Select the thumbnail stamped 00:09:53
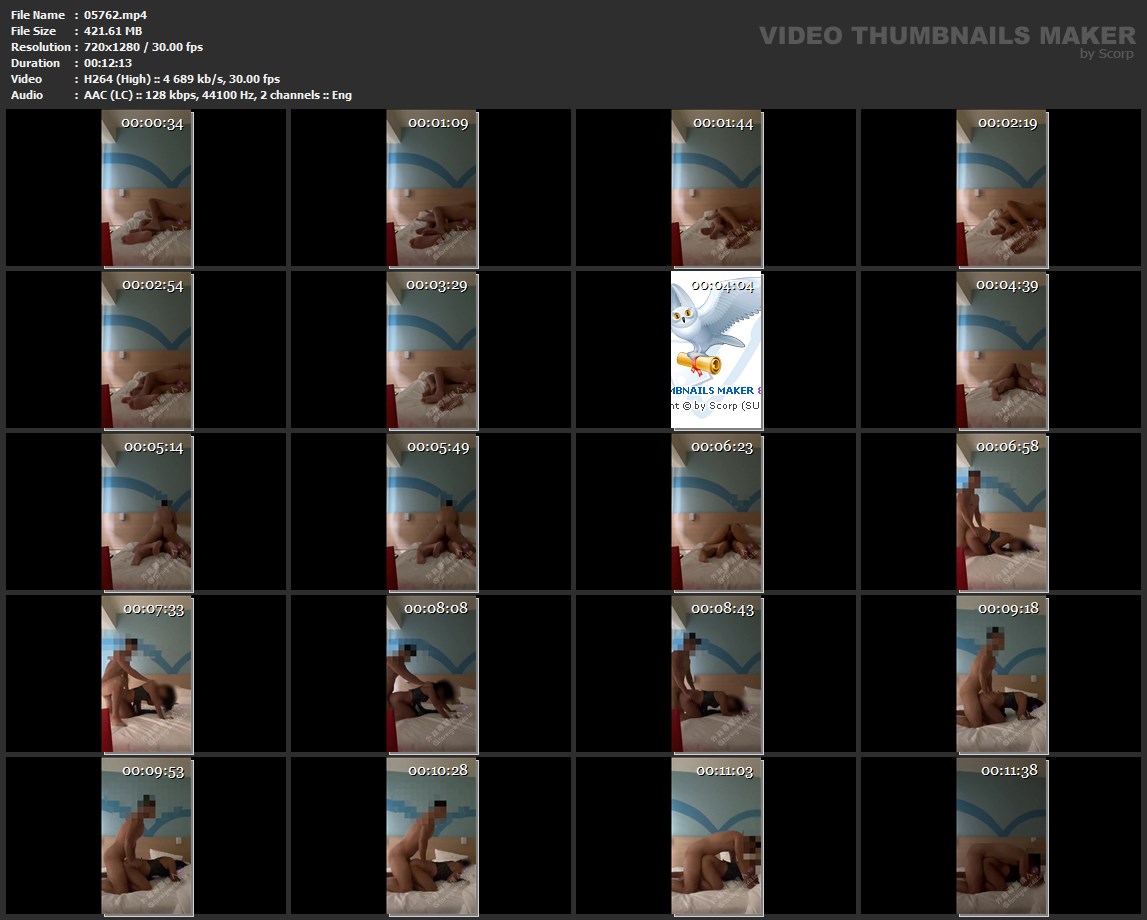This screenshot has height=920, width=1147. pos(147,836)
